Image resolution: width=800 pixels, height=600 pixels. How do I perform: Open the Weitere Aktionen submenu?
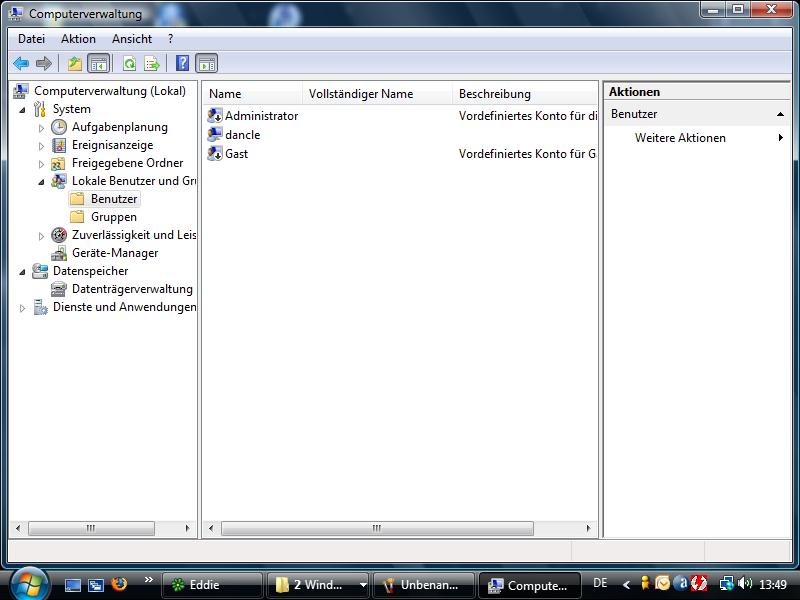pos(680,138)
